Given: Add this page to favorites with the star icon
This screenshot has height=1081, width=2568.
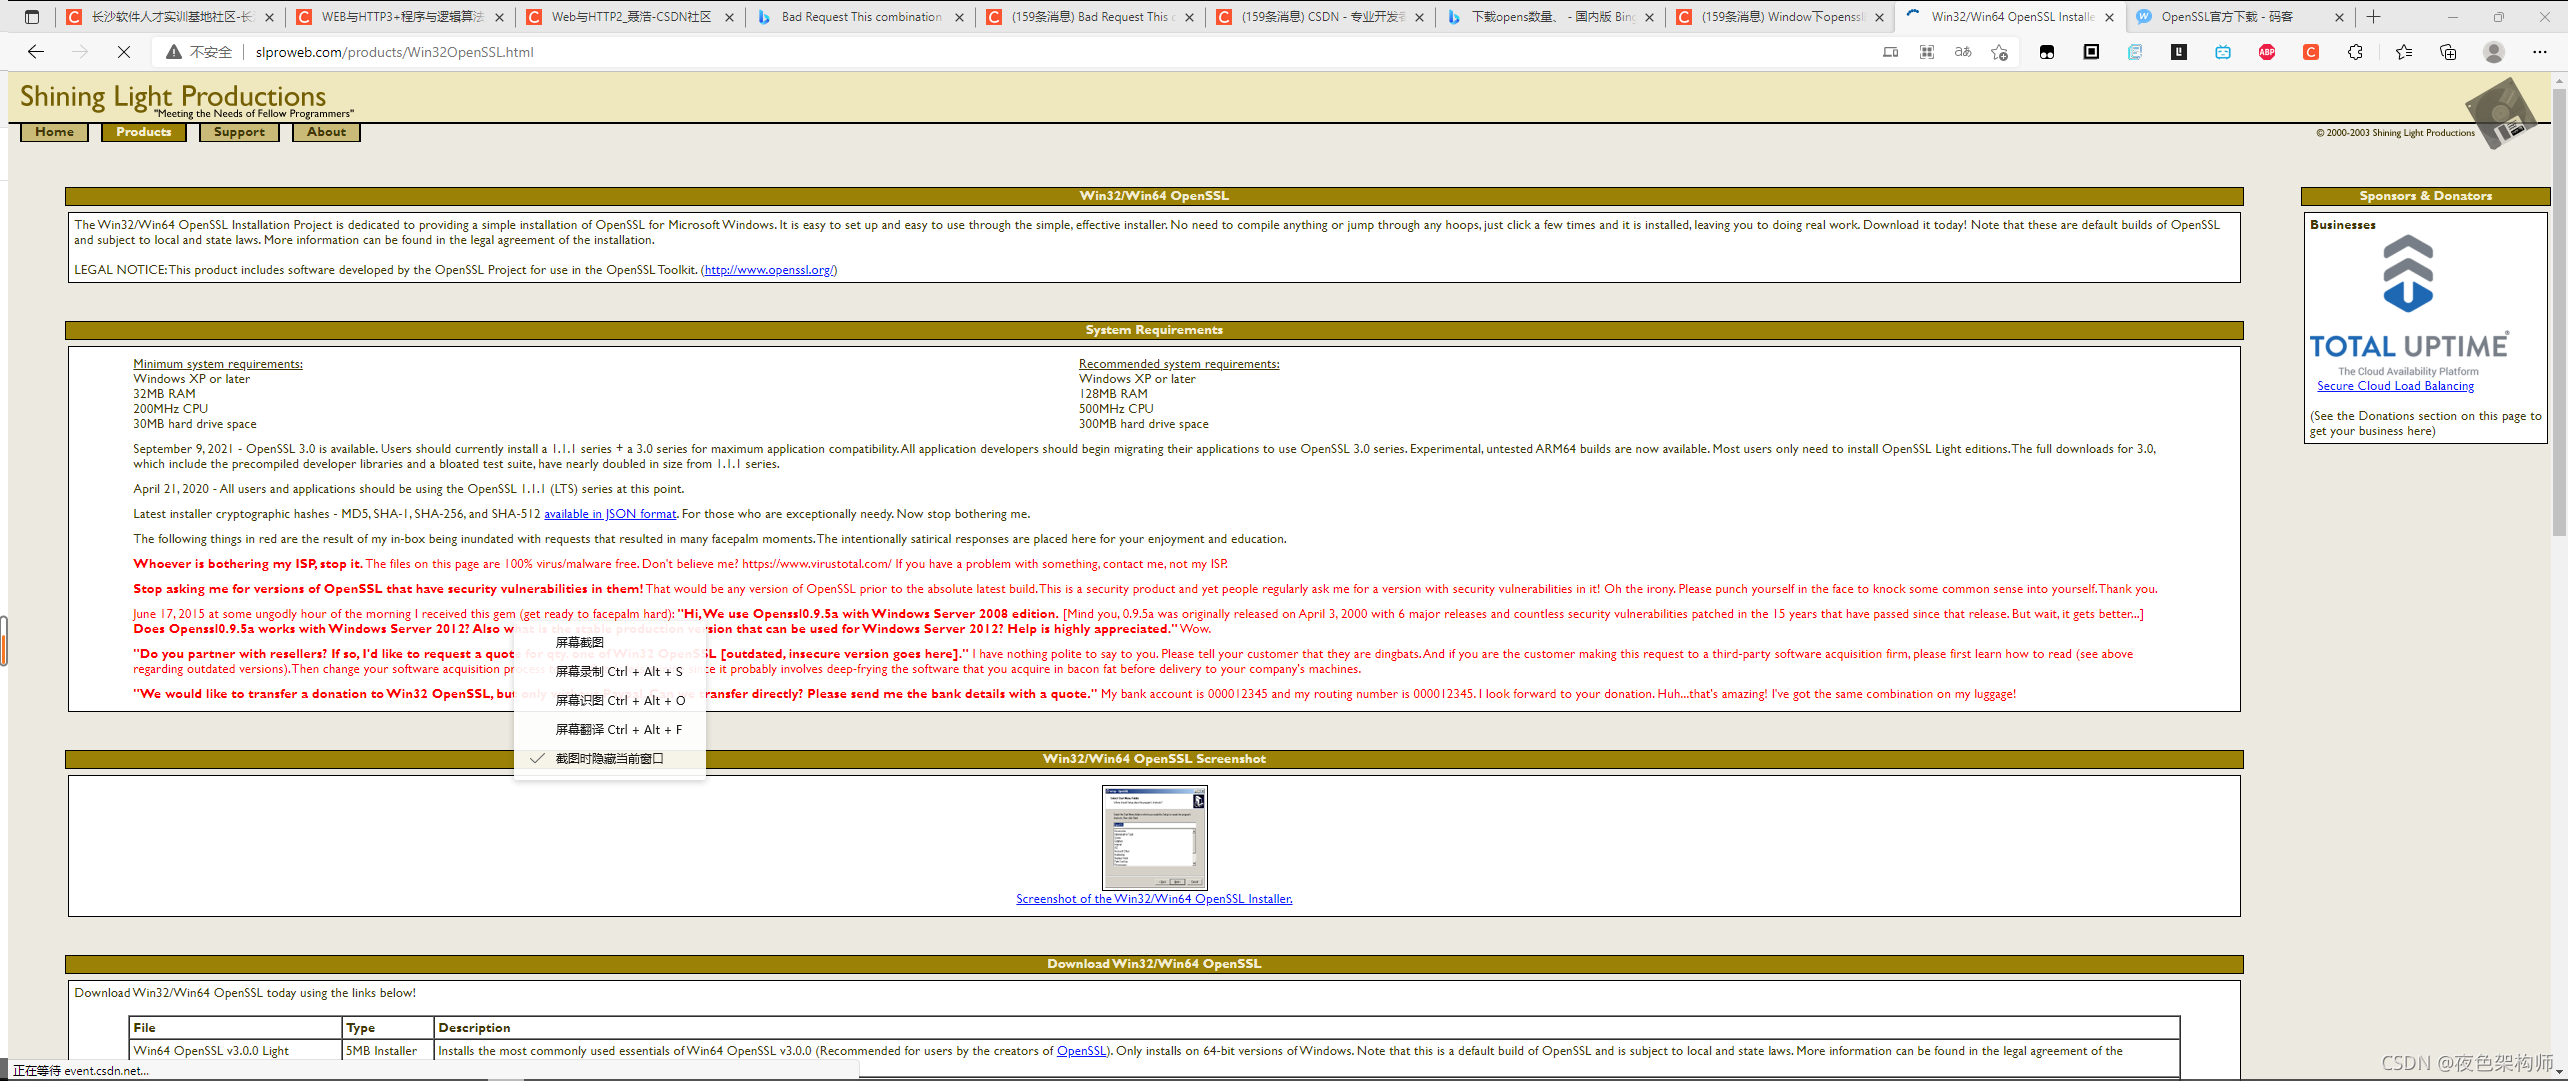Looking at the screenshot, I should 1999,52.
